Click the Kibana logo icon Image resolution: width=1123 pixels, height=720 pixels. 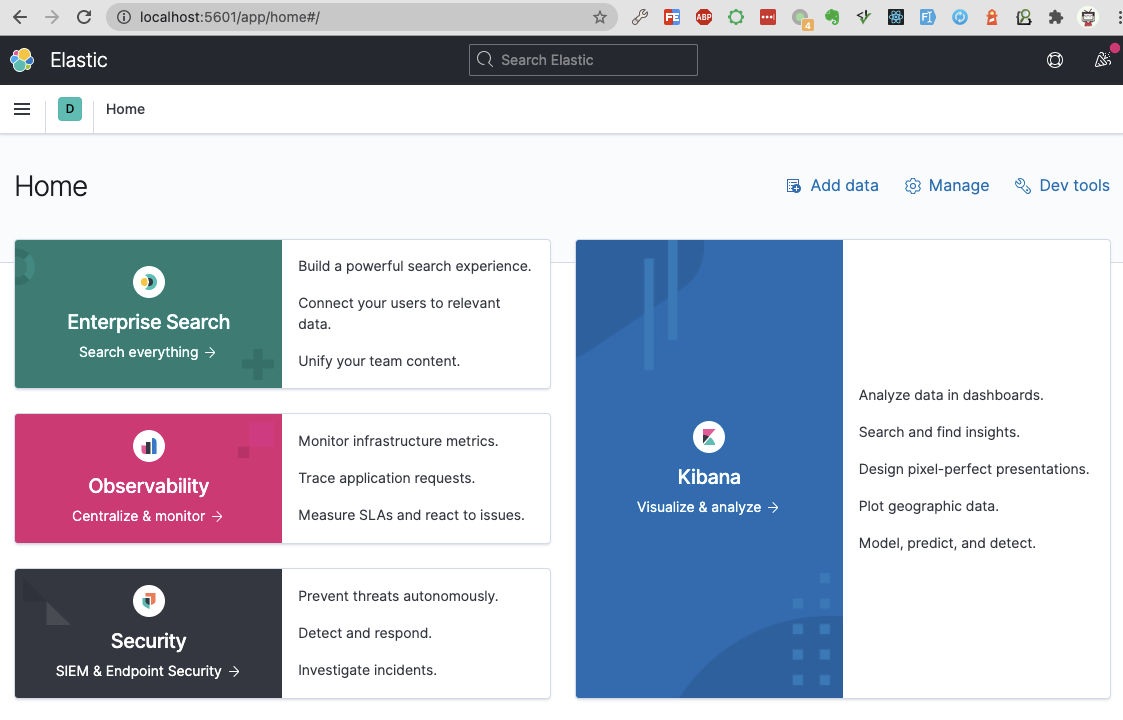(709, 436)
